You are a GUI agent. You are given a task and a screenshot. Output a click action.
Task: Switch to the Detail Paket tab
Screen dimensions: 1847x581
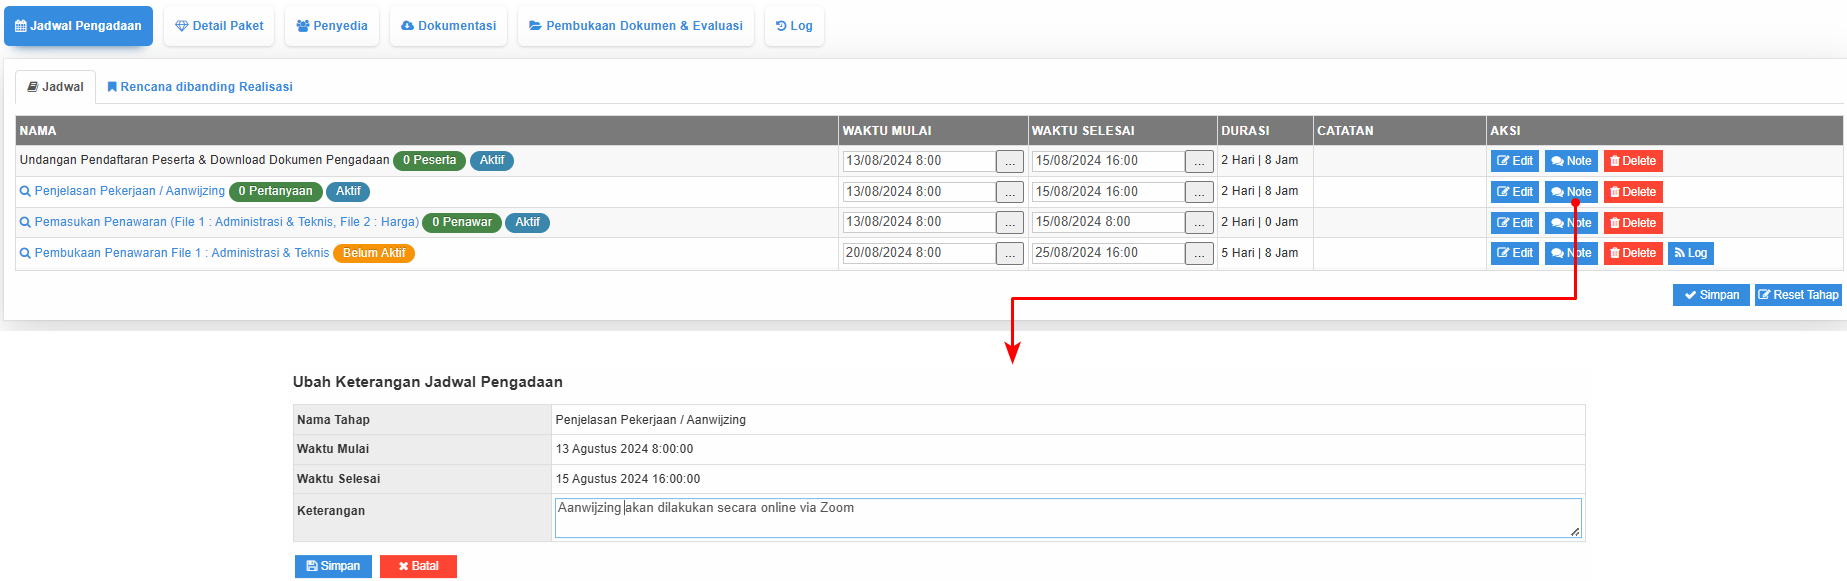click(x=219, y=26)
